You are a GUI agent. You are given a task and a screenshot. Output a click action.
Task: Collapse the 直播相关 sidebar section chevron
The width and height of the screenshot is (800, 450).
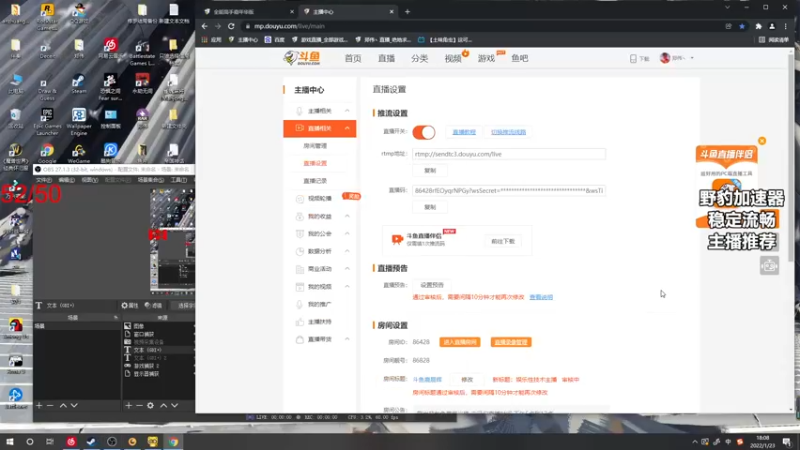(x=347, y=128)
